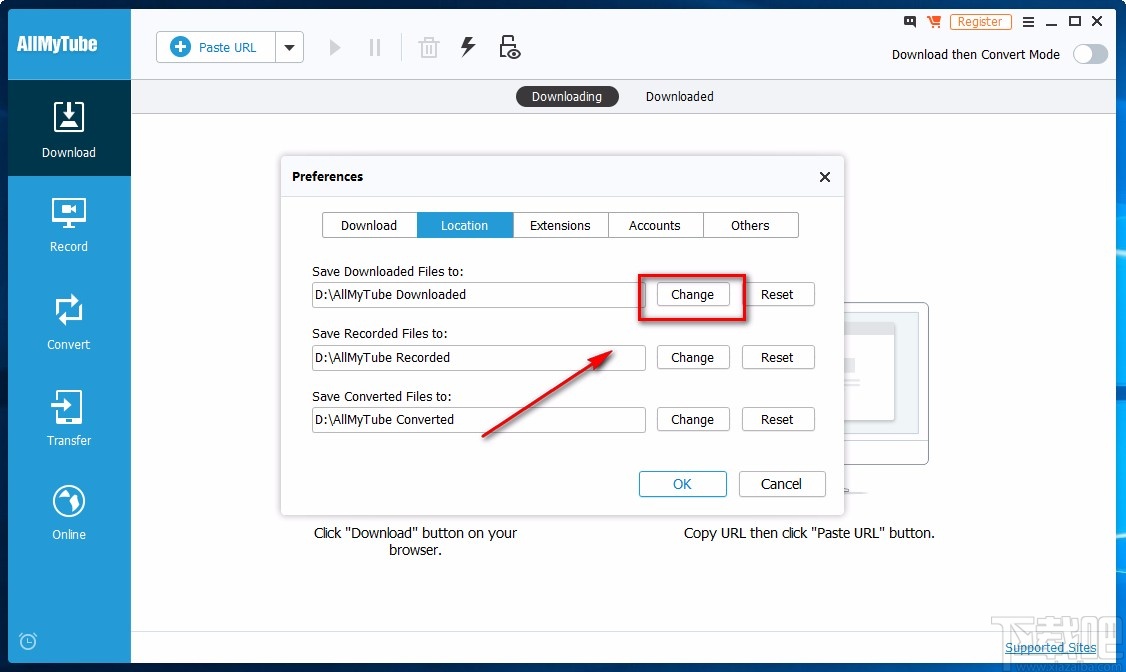Switch to the Convert section

69,322
